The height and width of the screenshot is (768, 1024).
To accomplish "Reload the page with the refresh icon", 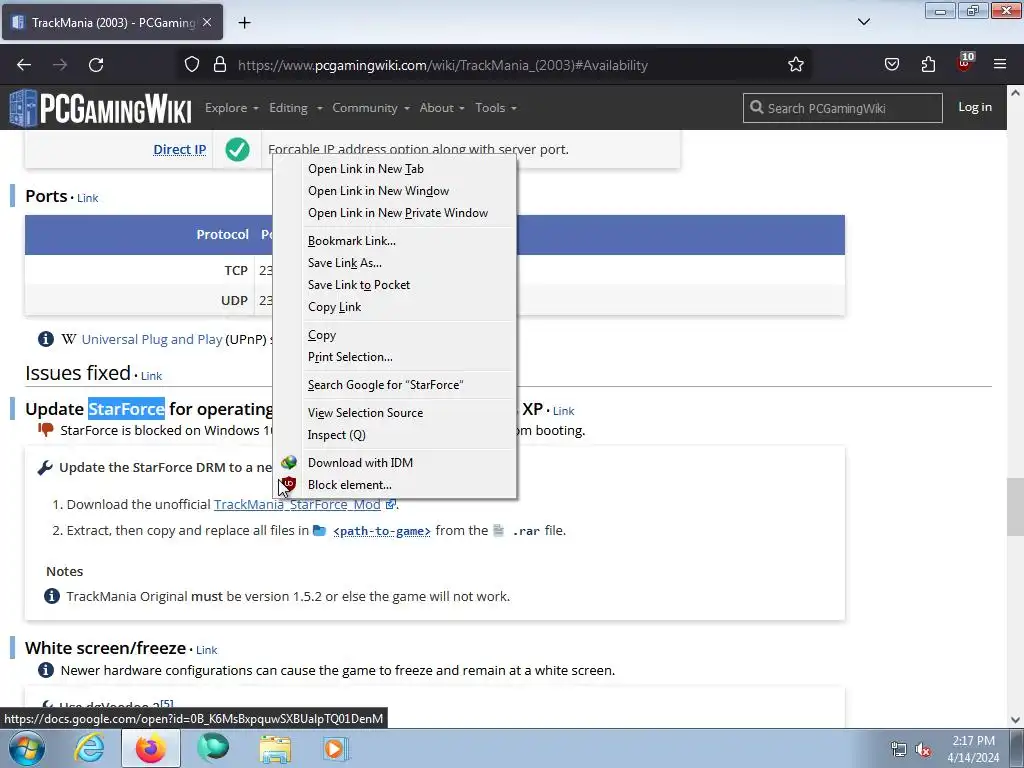I will coord(96,65).
